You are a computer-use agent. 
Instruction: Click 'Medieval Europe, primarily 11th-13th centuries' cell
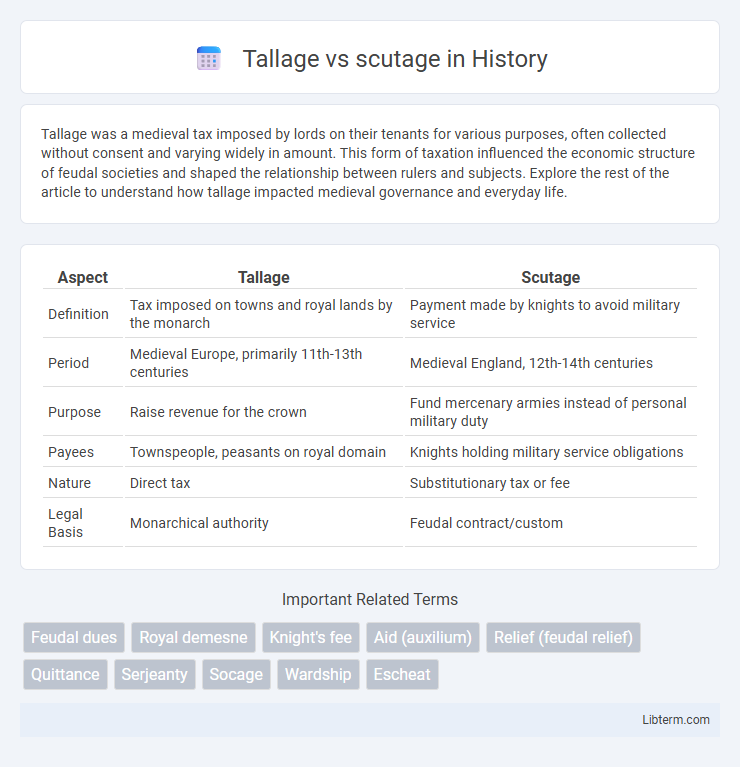coord(263,363)
